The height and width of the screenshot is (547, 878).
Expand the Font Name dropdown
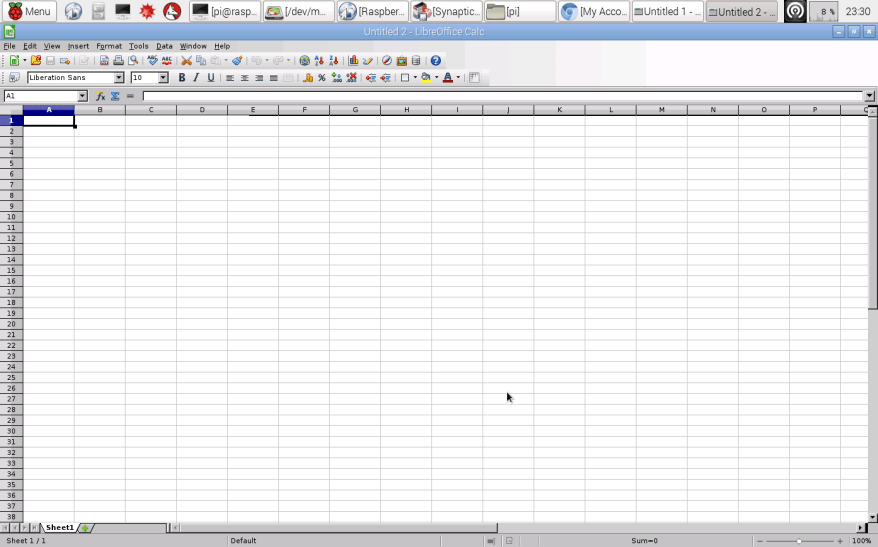click(119, 78)
